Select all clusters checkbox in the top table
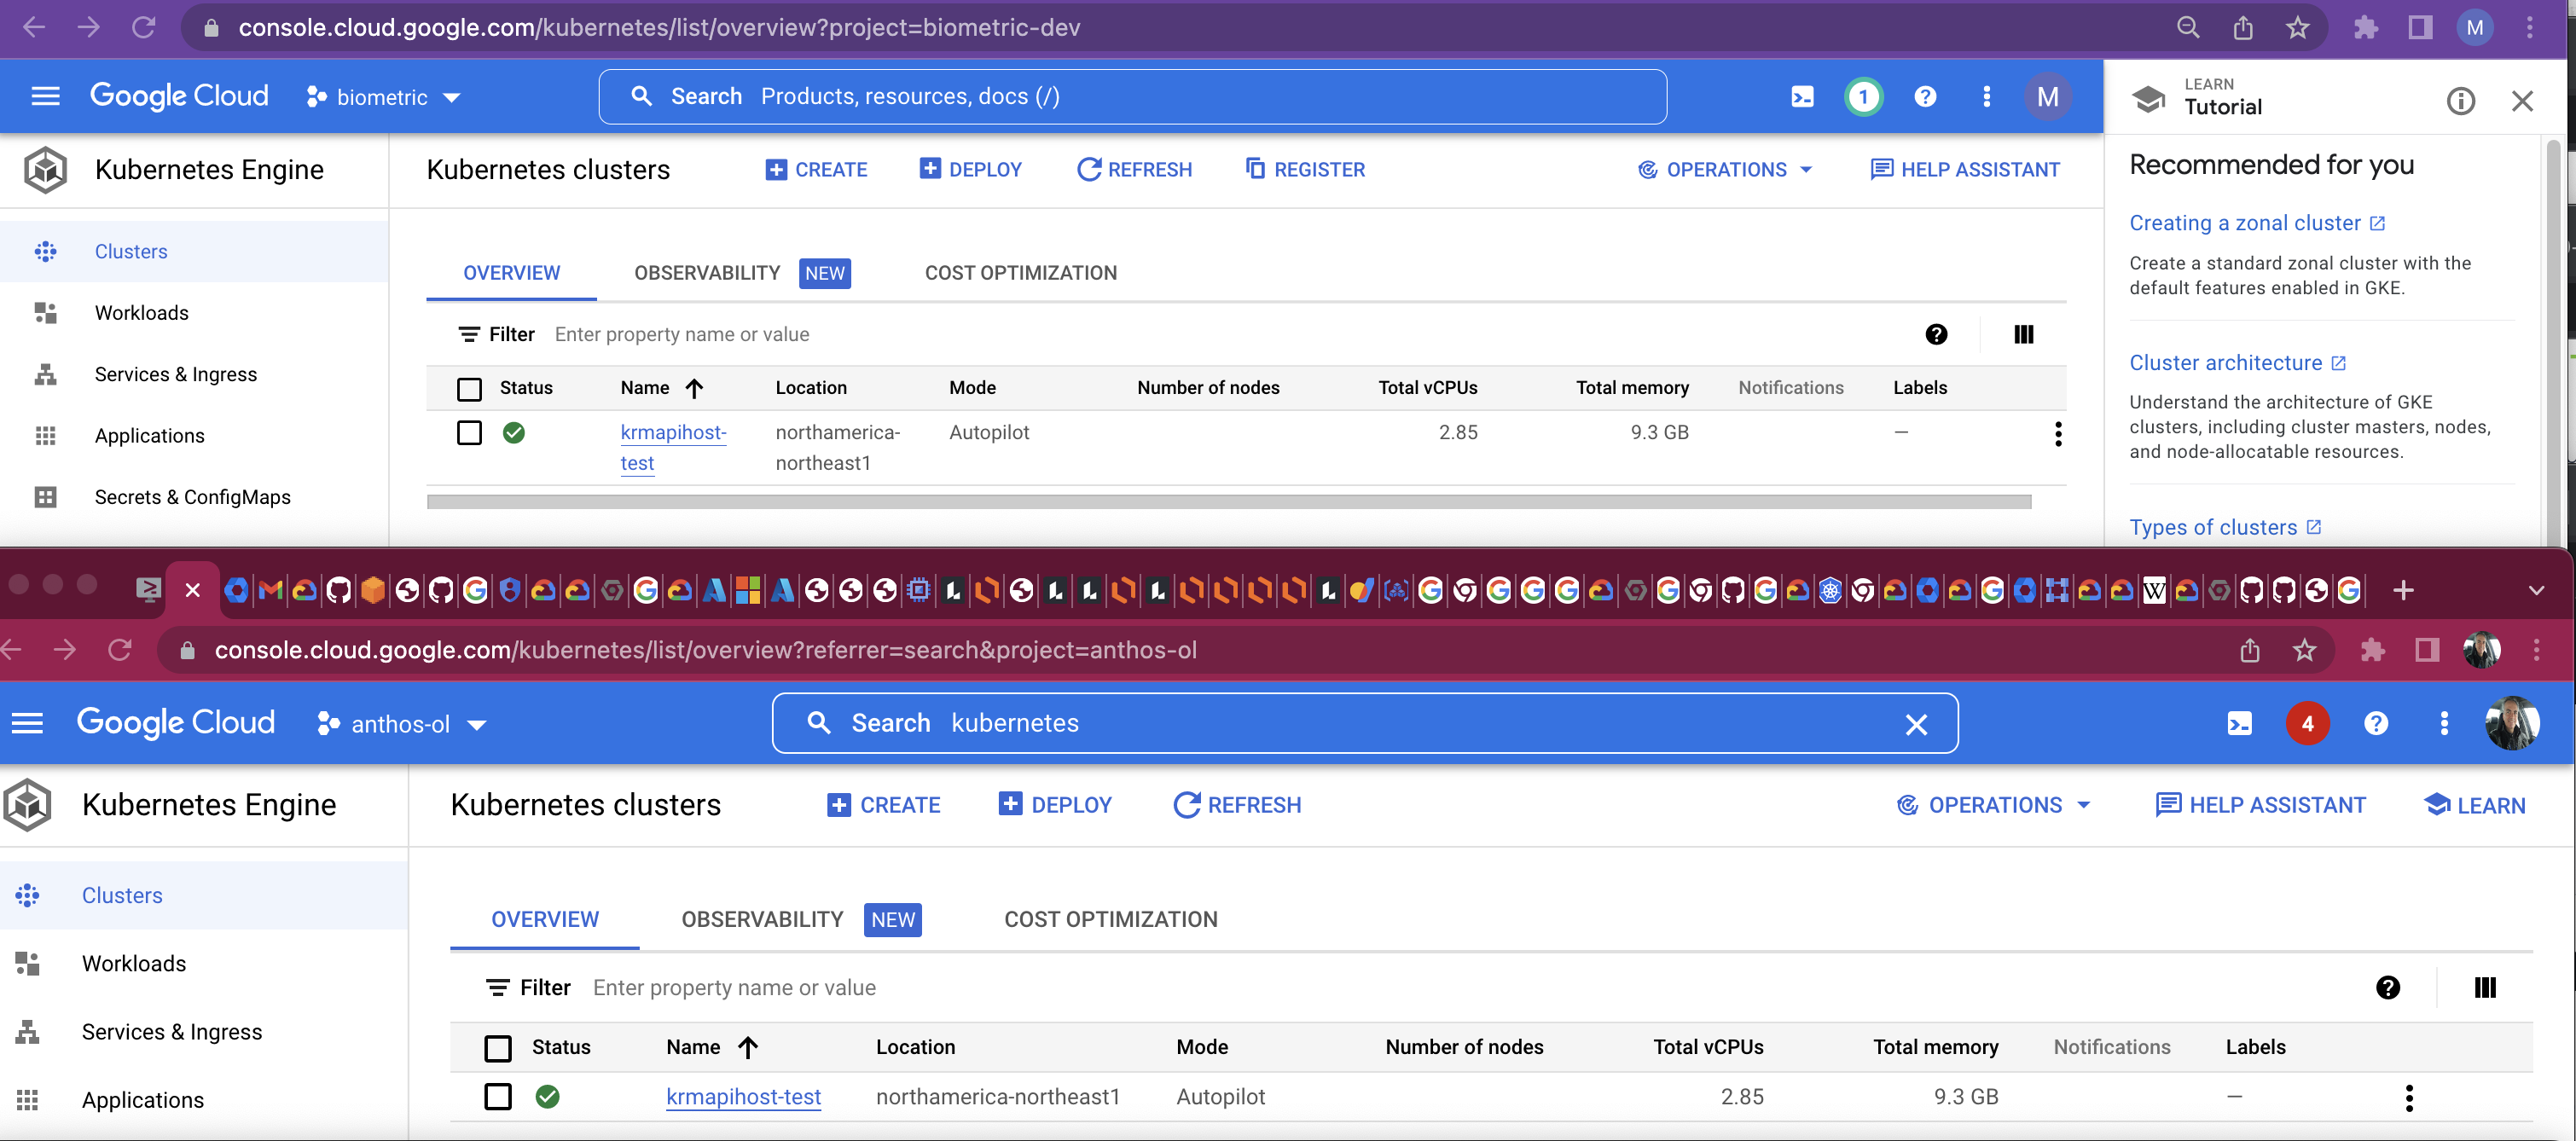Viewport: 2576px width, 1141px height. (469, 388)
